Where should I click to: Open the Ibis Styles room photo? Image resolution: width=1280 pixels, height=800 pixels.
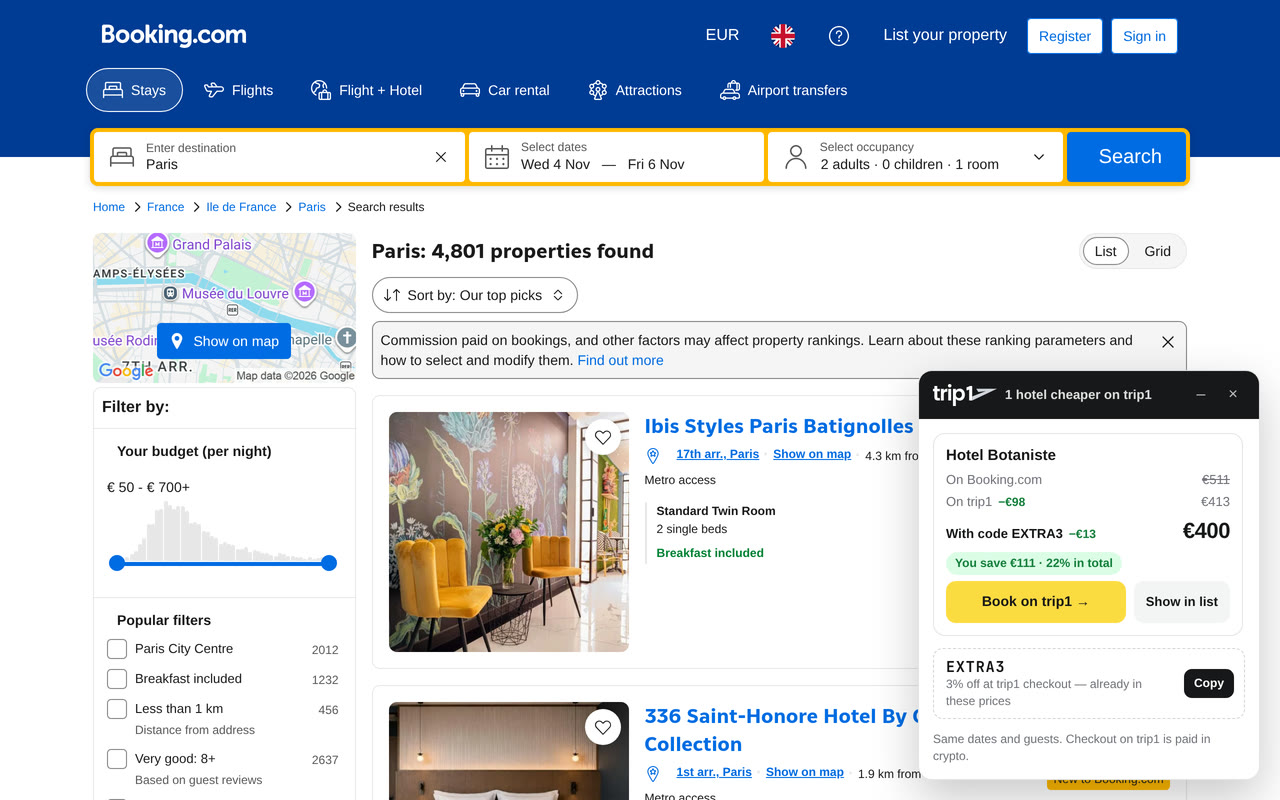click(x=509, y=532)
